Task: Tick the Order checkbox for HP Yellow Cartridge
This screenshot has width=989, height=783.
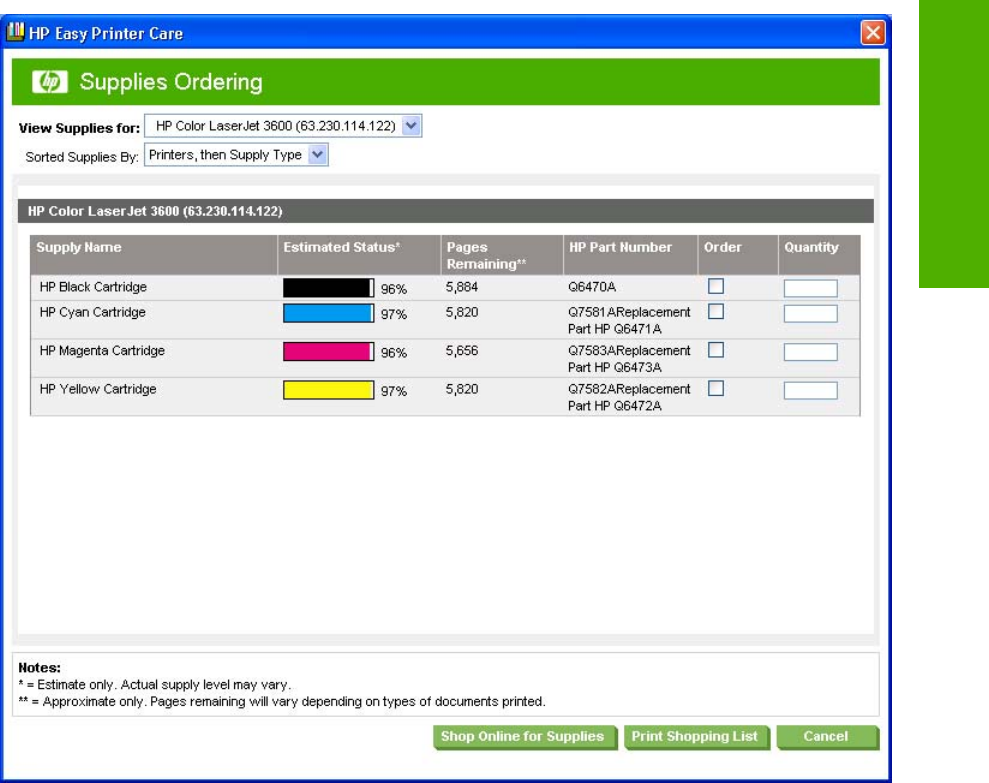Action: tap(716, 389)
